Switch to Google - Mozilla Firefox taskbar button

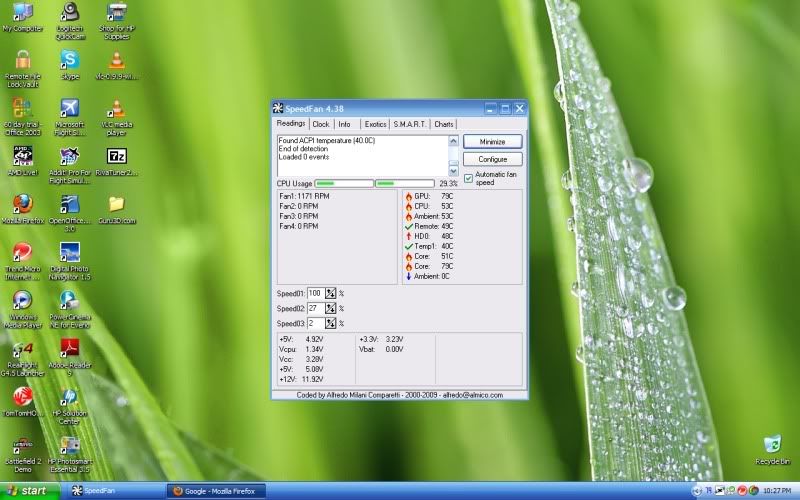click(x=216, y=491)
